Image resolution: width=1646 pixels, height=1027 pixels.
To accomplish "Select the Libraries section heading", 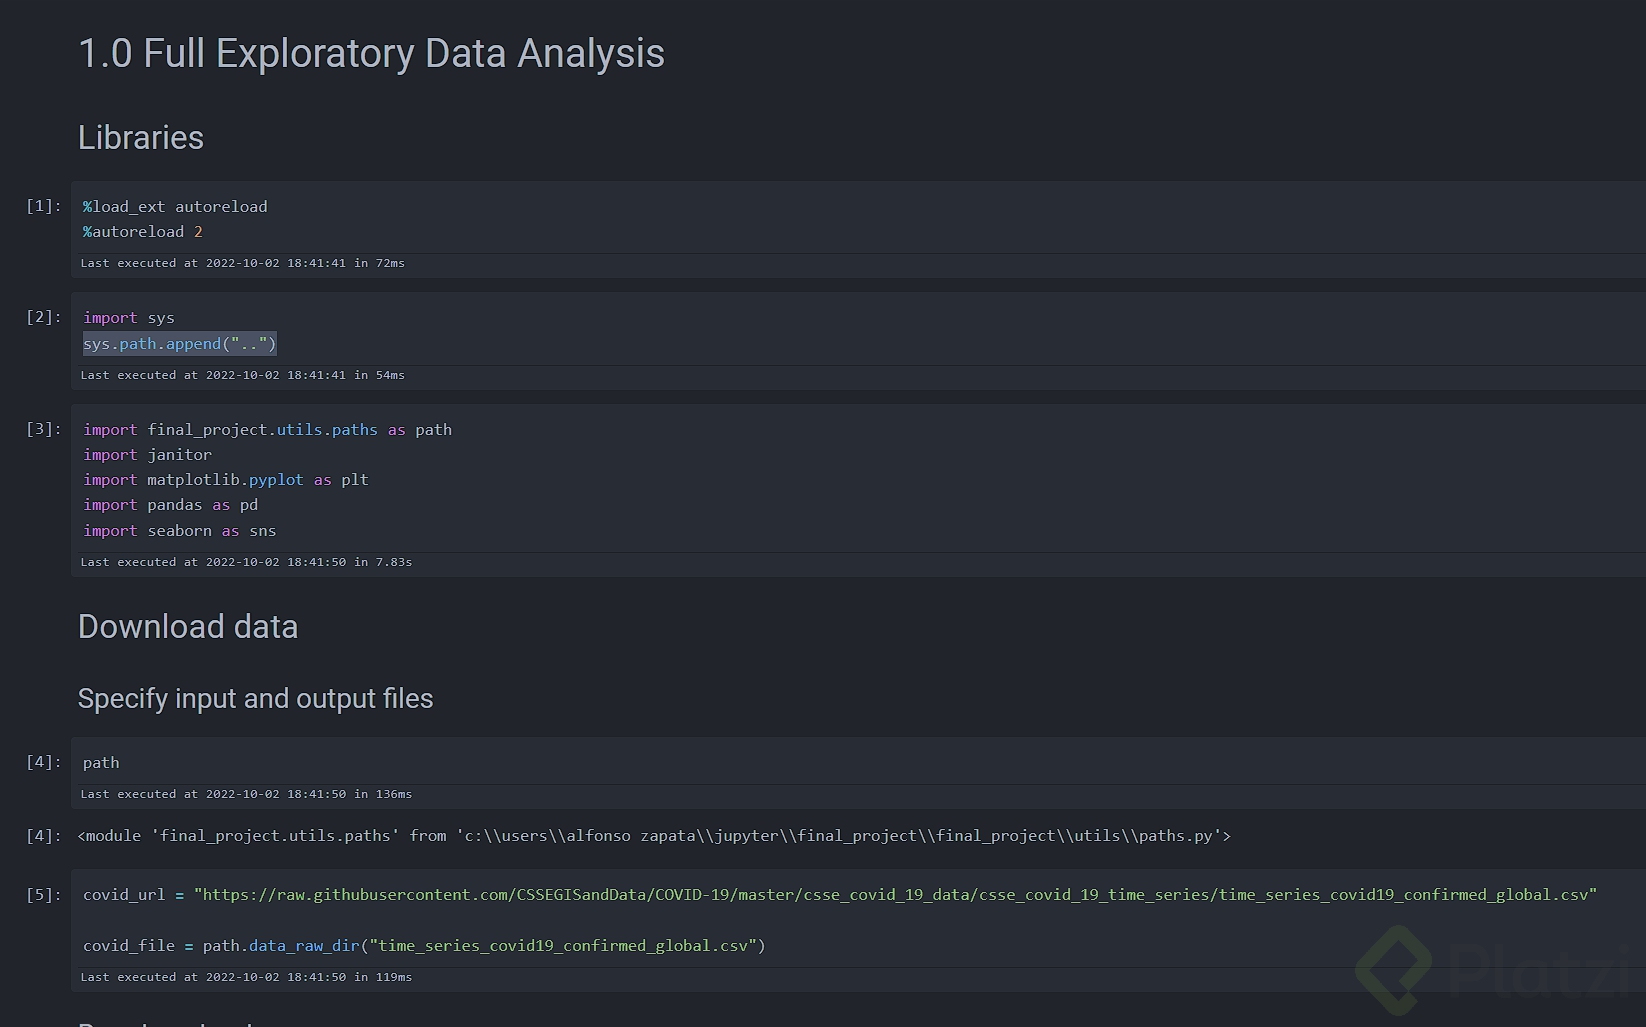I will pyautogui.click(x=141, y=138).
